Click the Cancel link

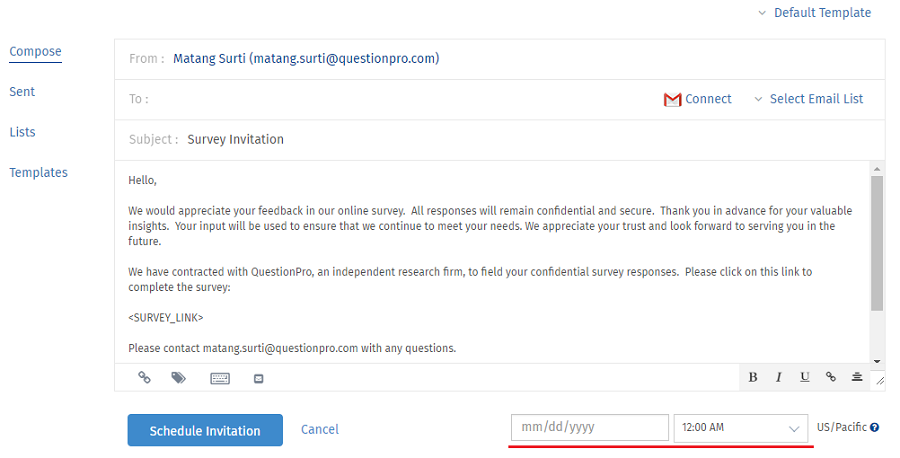point(320,430)
